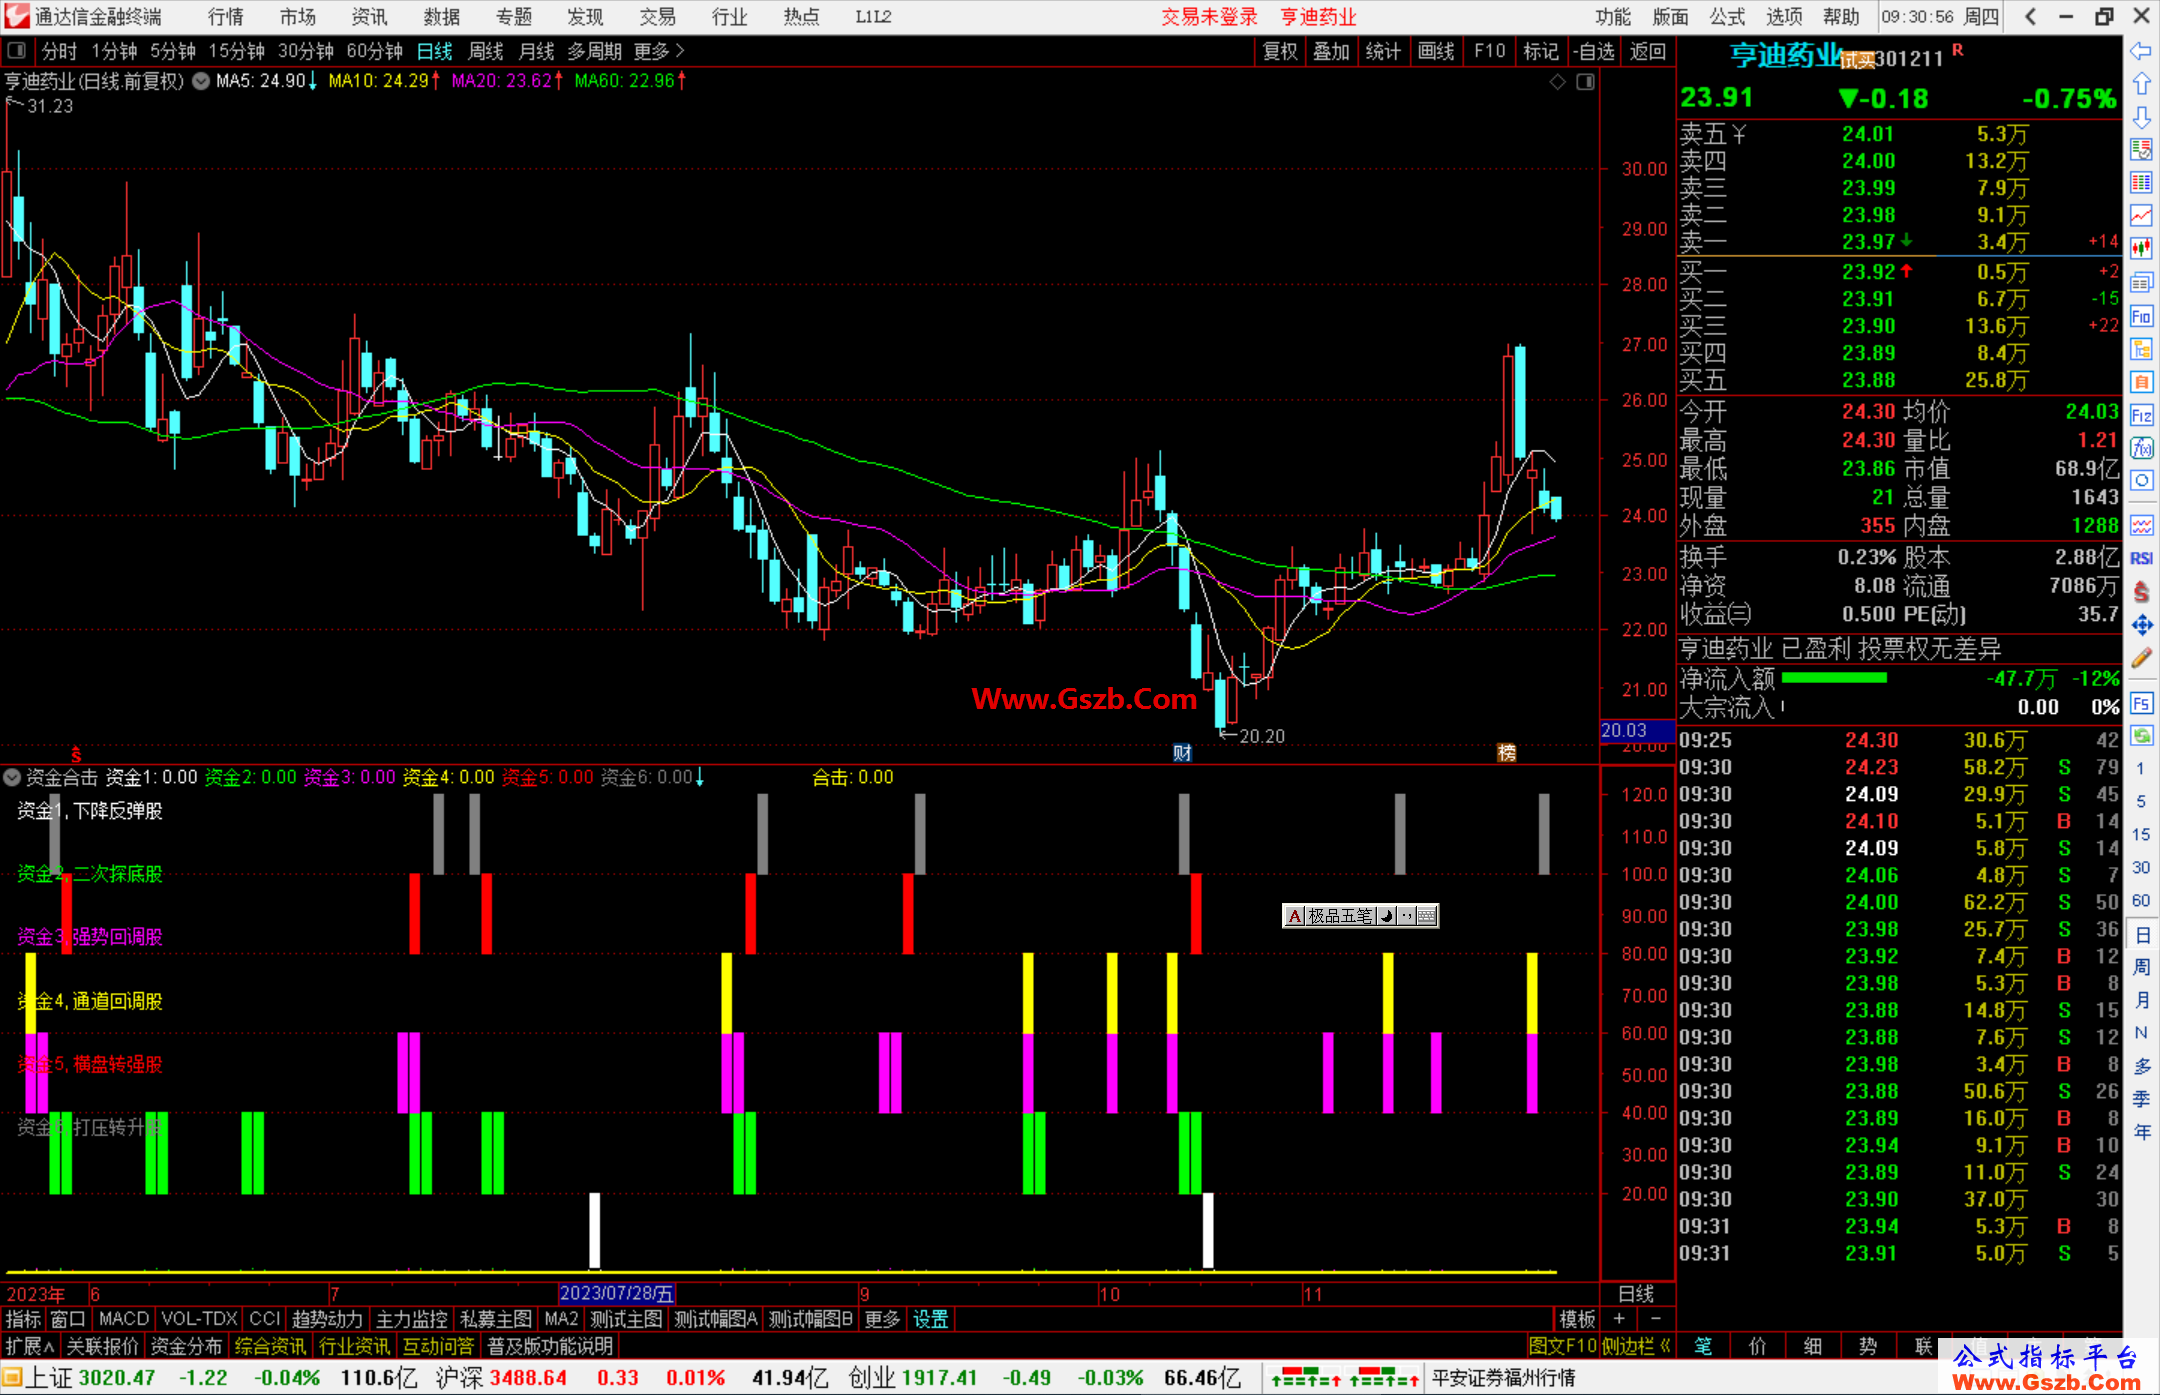Viewport: 2160px width, 1395px height.
Task: Expand the 扩展 panel at bottom left
Action: point(30,1347)
